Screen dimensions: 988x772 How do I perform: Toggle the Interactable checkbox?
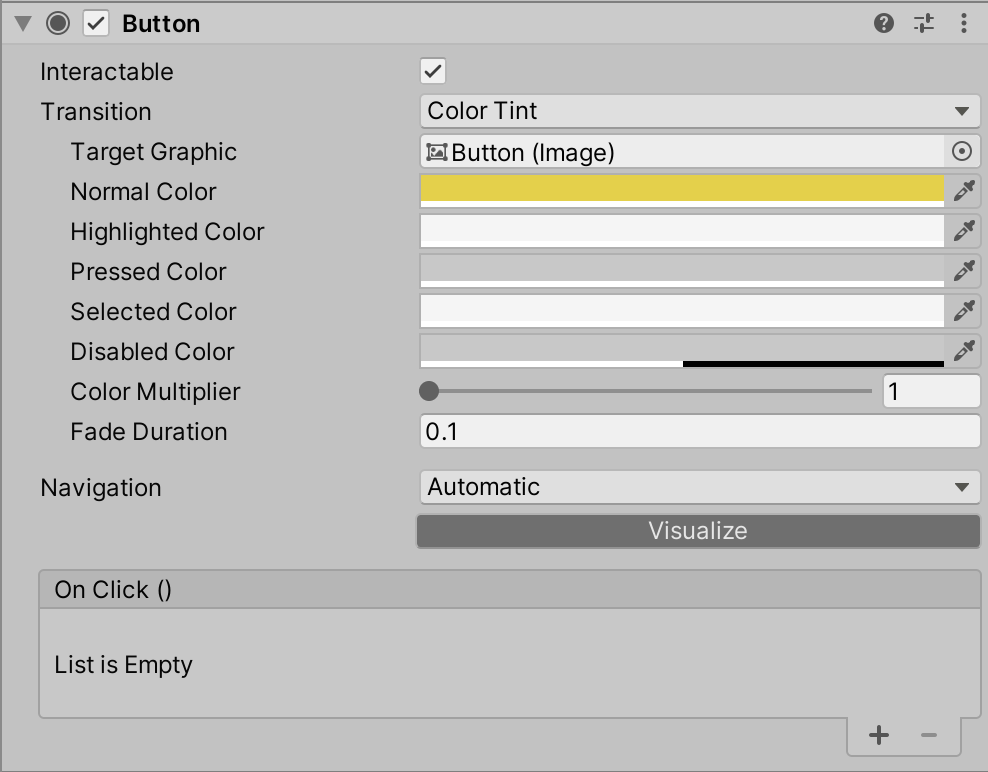pos(433,71)
